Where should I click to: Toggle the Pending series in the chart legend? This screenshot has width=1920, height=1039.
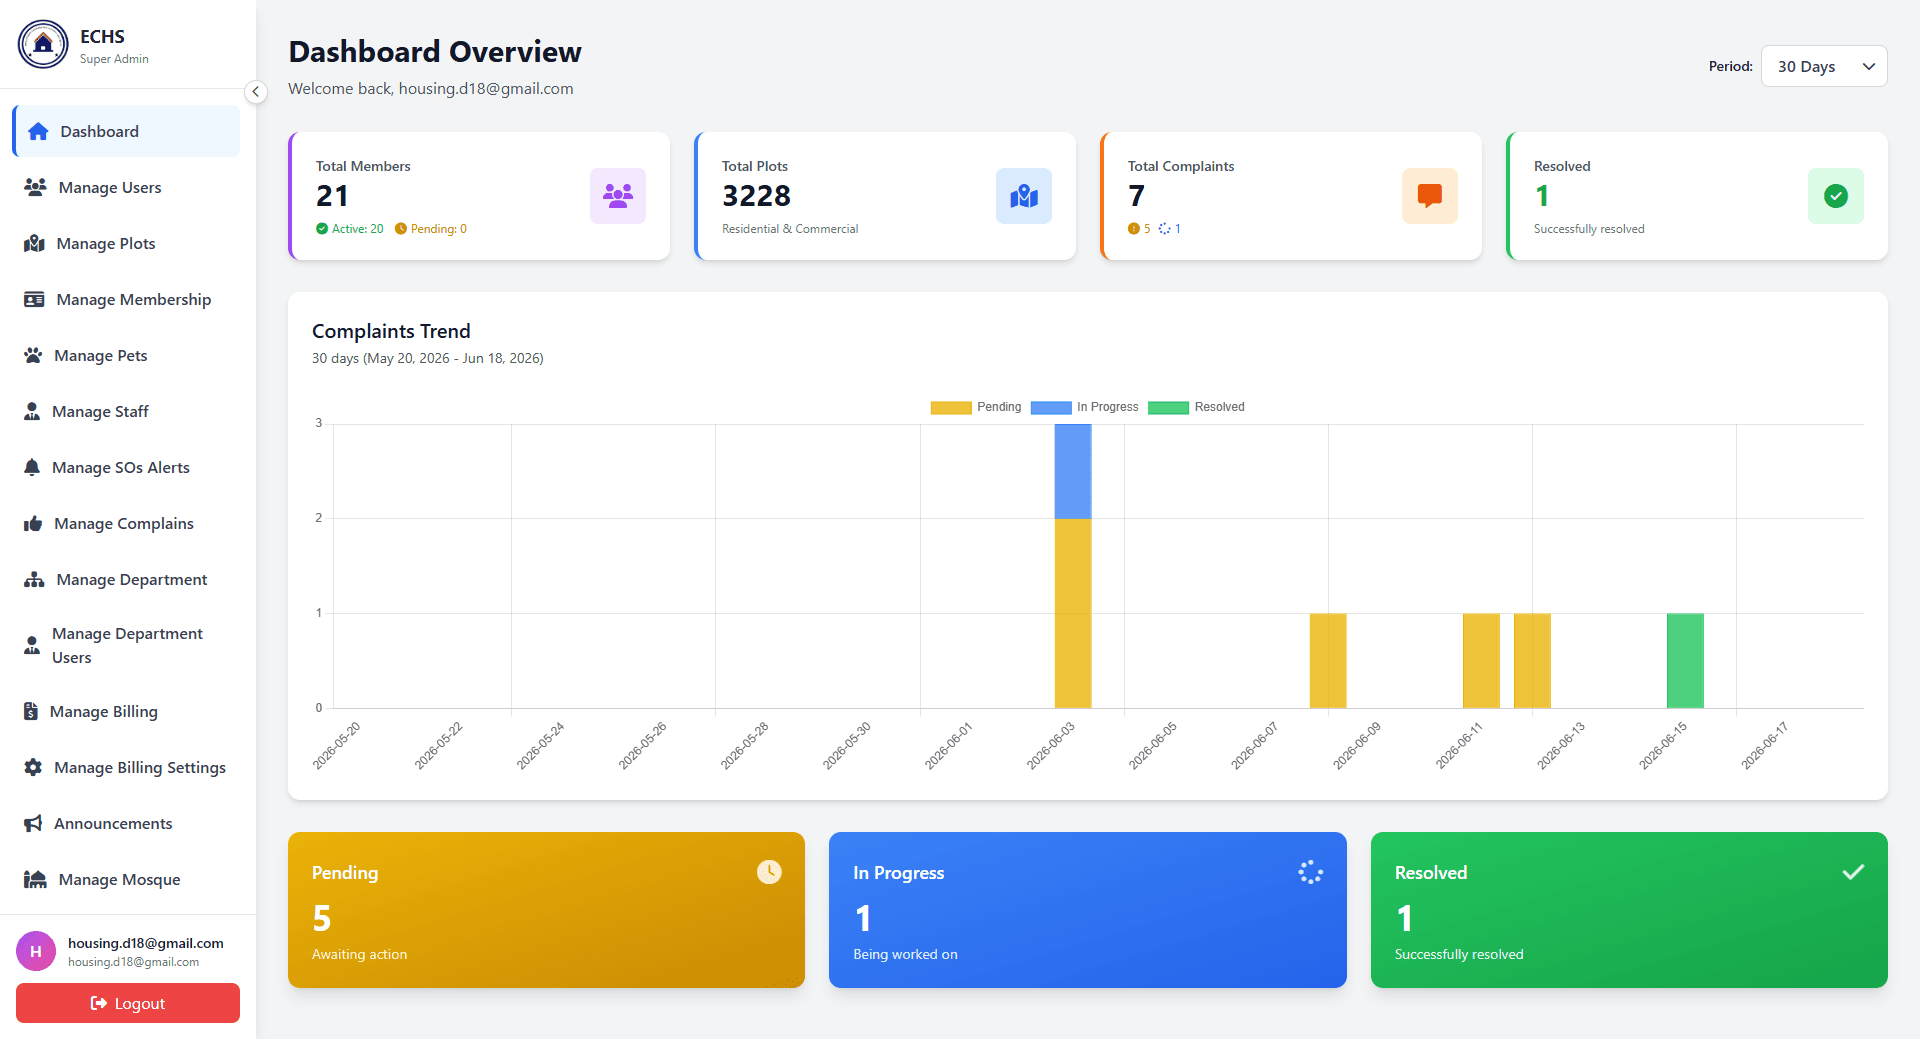pyautogui.click(x=976, y=407)
